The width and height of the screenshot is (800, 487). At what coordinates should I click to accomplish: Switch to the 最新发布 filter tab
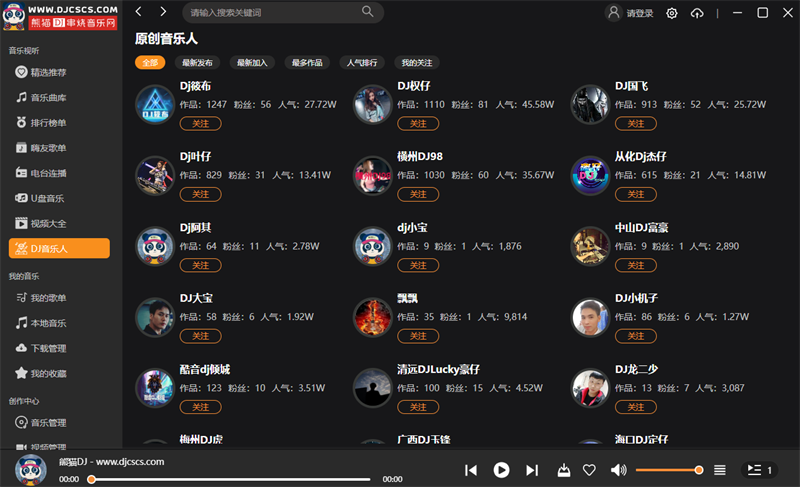[197, 63]
